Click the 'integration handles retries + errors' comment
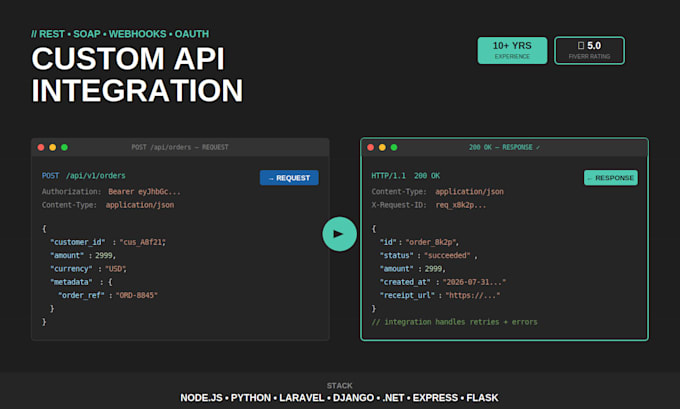Image resolution: width=680 pixels, height=409 pixels. tap(454, 322)
